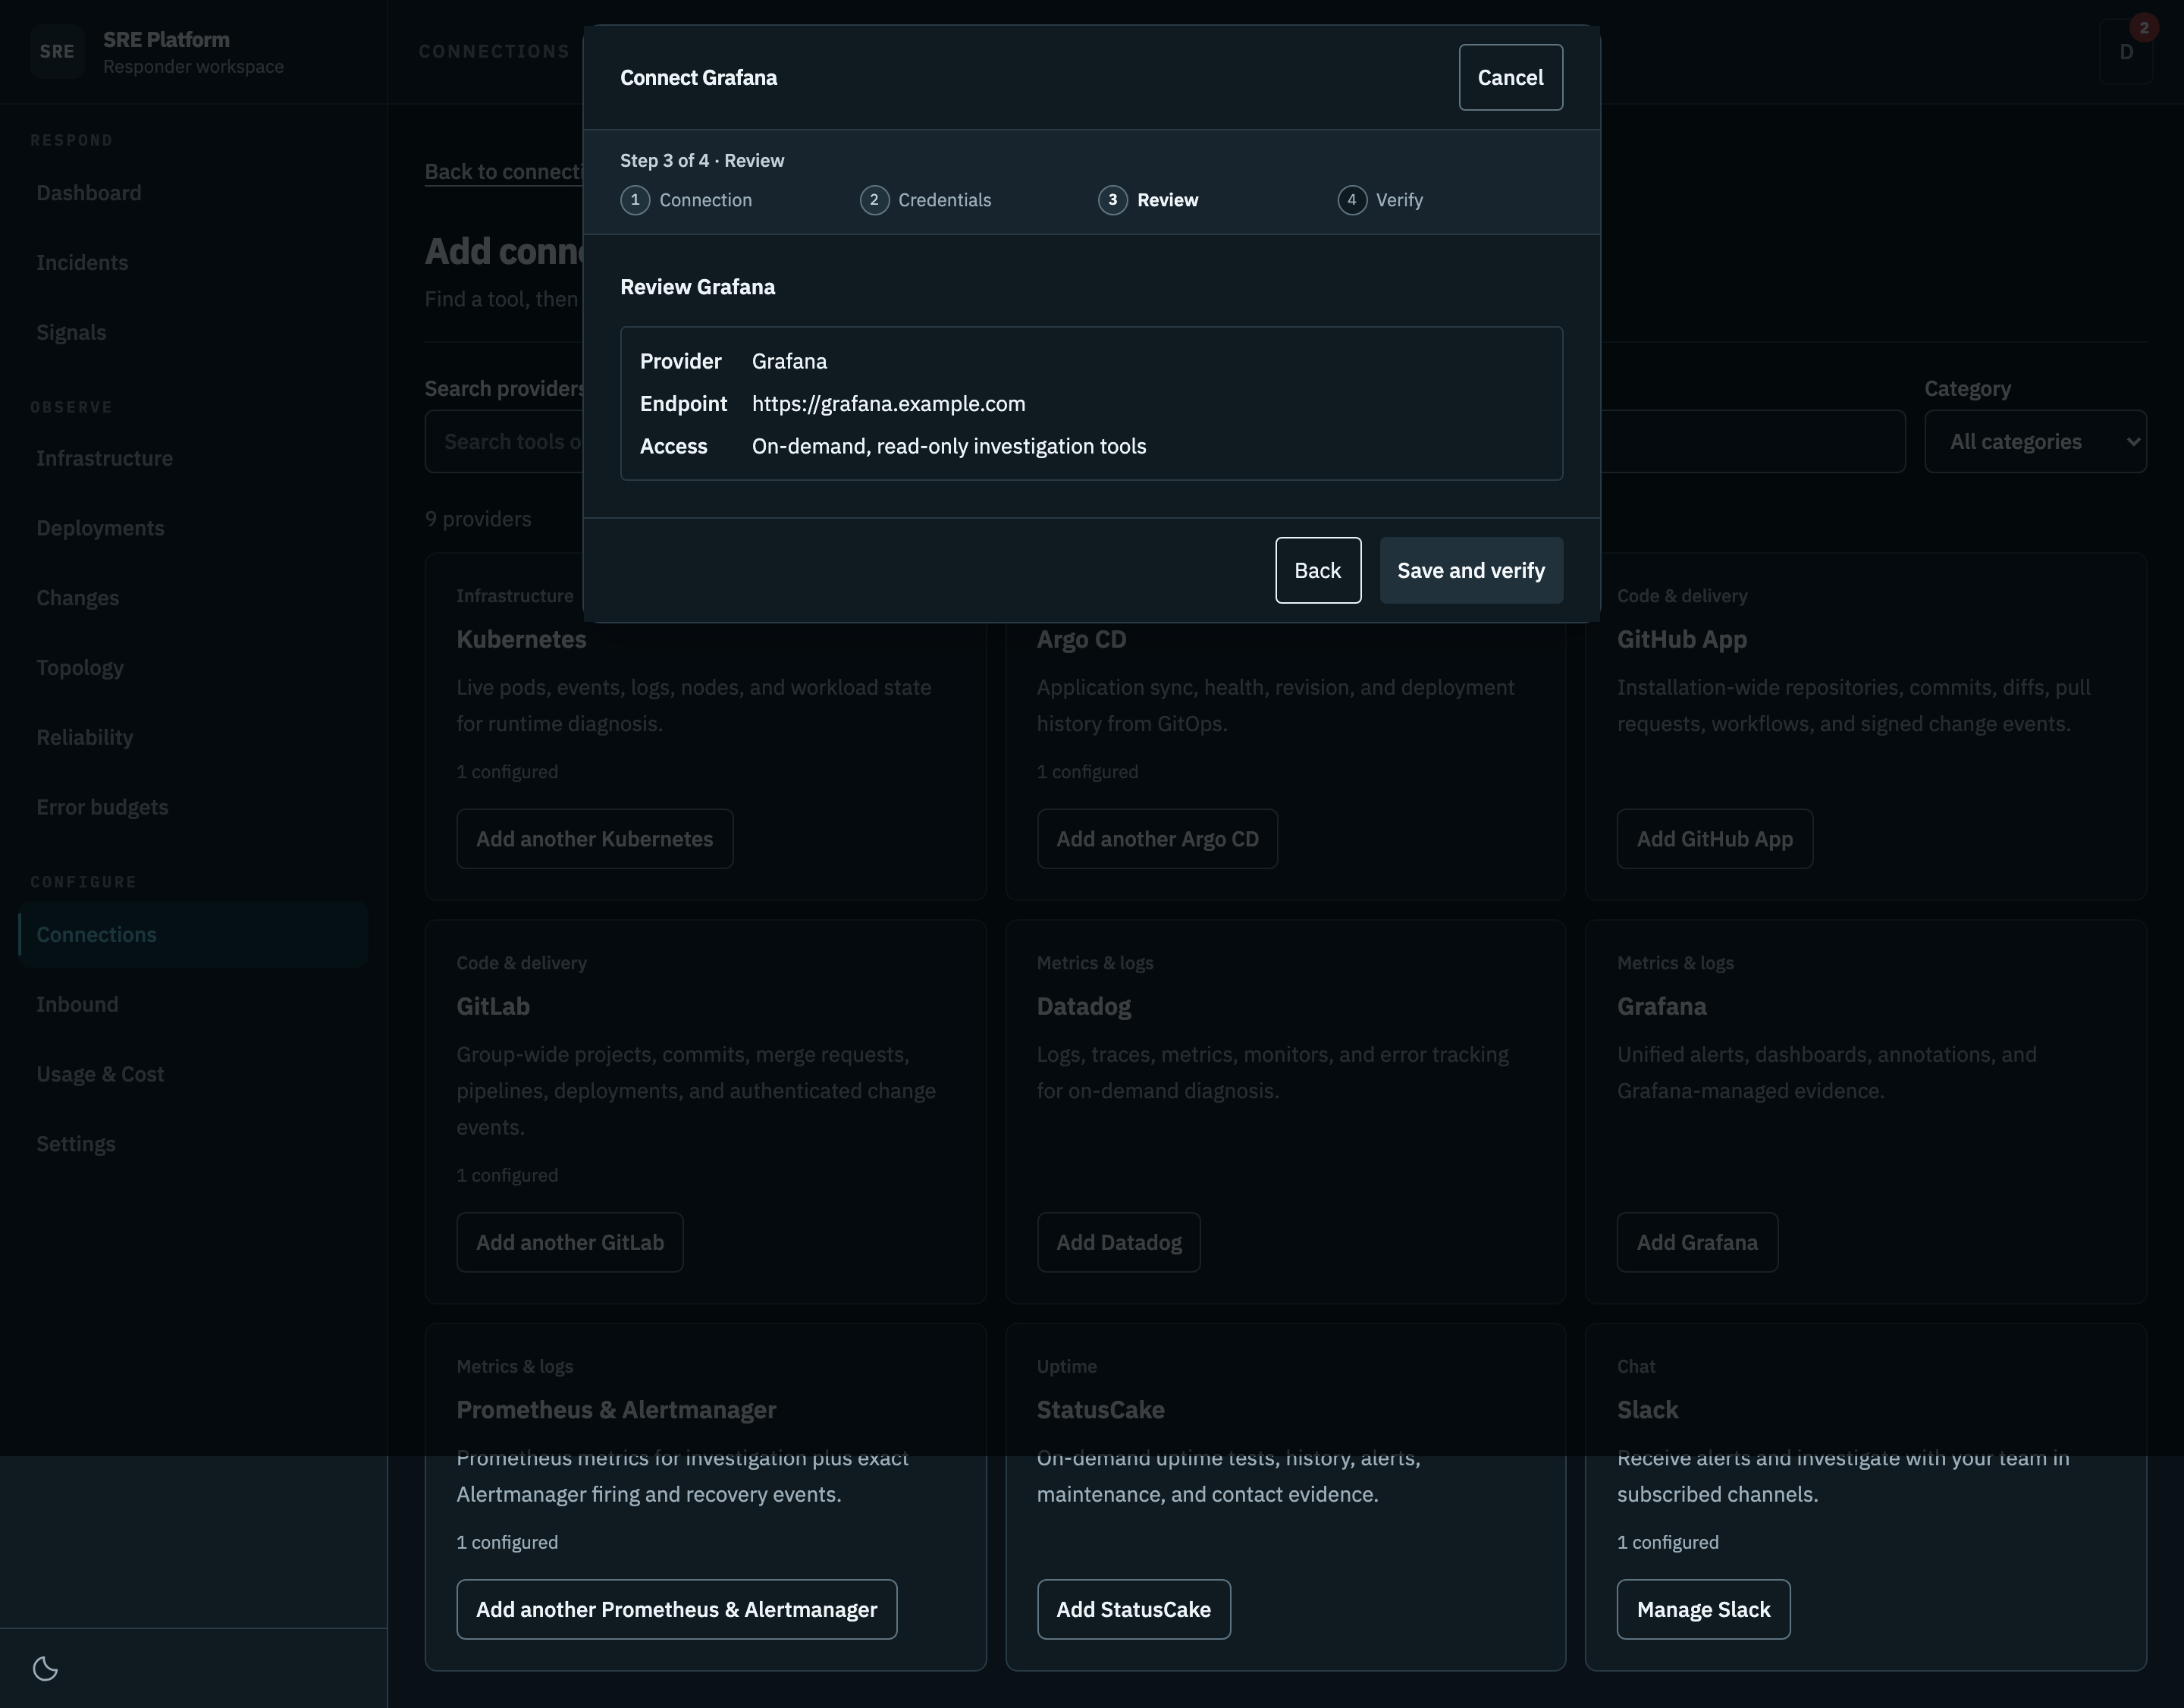
Task: Click the Datadog card title
Action: click(1084, 1006)
